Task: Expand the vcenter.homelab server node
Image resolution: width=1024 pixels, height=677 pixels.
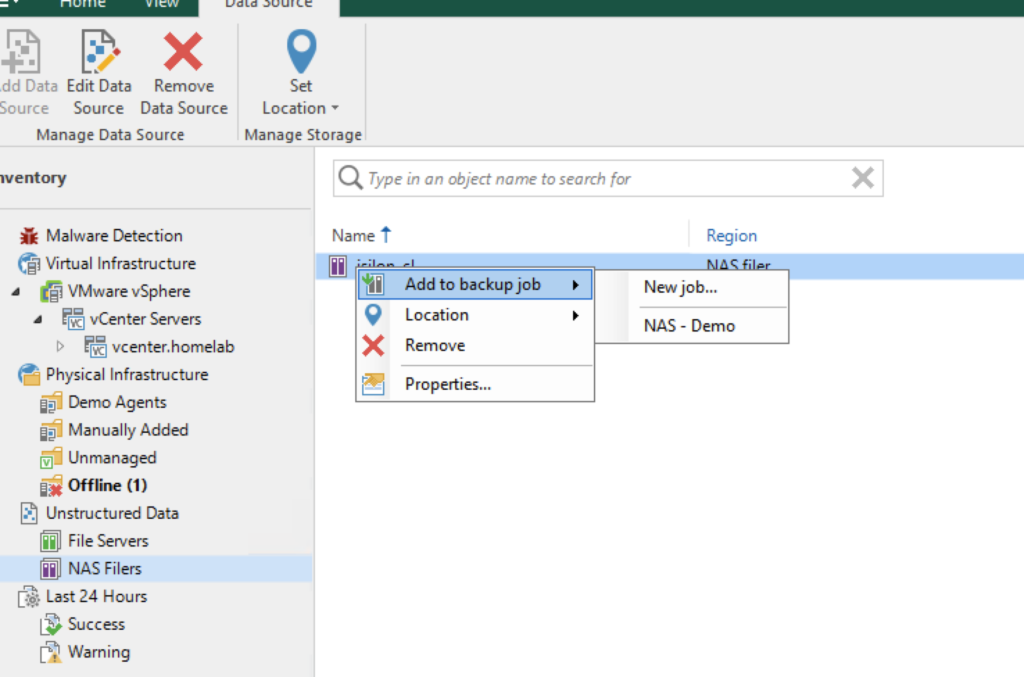Action: (60, 347)
